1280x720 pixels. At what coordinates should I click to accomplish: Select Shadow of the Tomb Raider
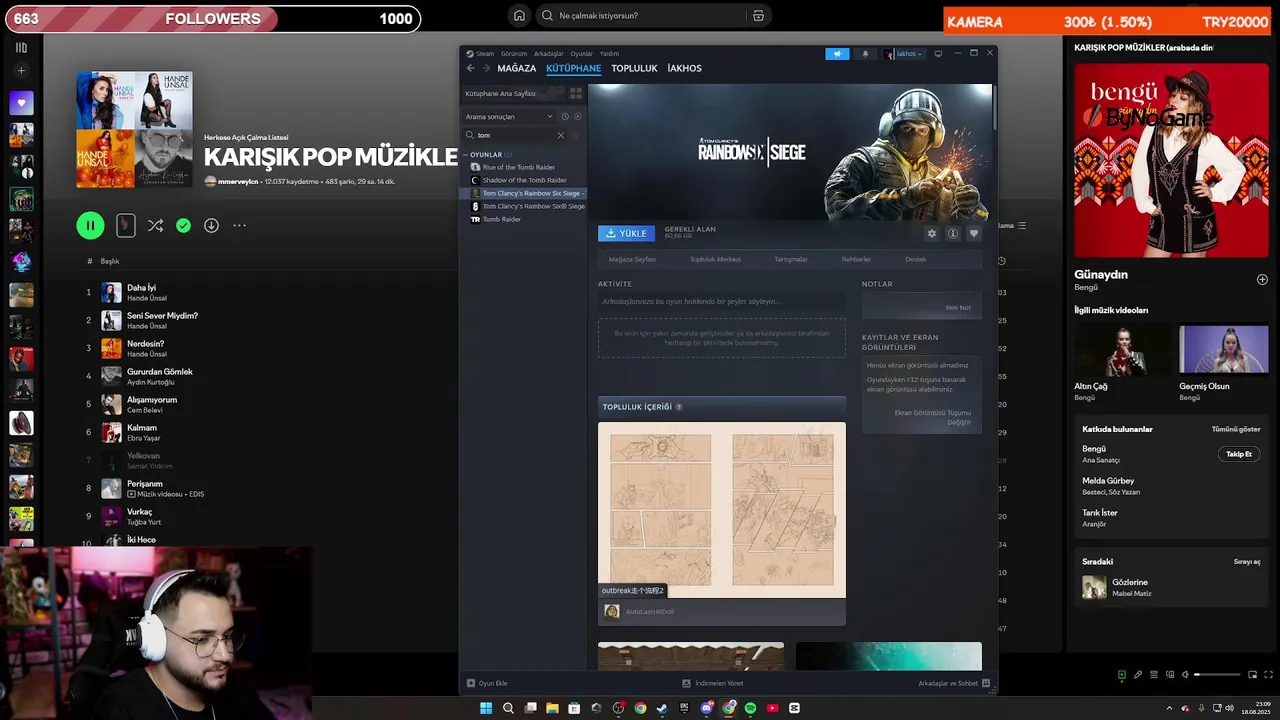click(524, 180)
